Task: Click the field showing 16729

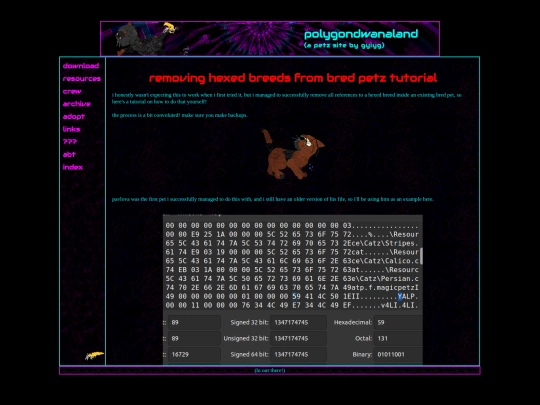Action: 194,354
